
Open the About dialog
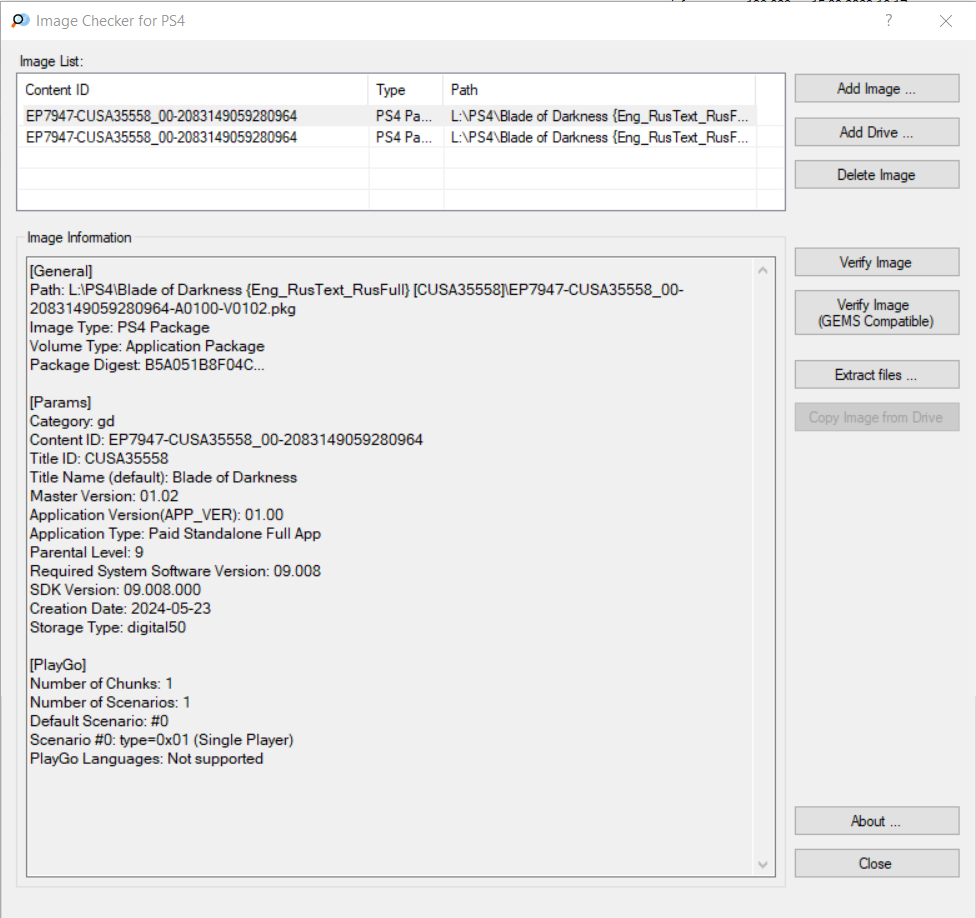coord(876,821)
